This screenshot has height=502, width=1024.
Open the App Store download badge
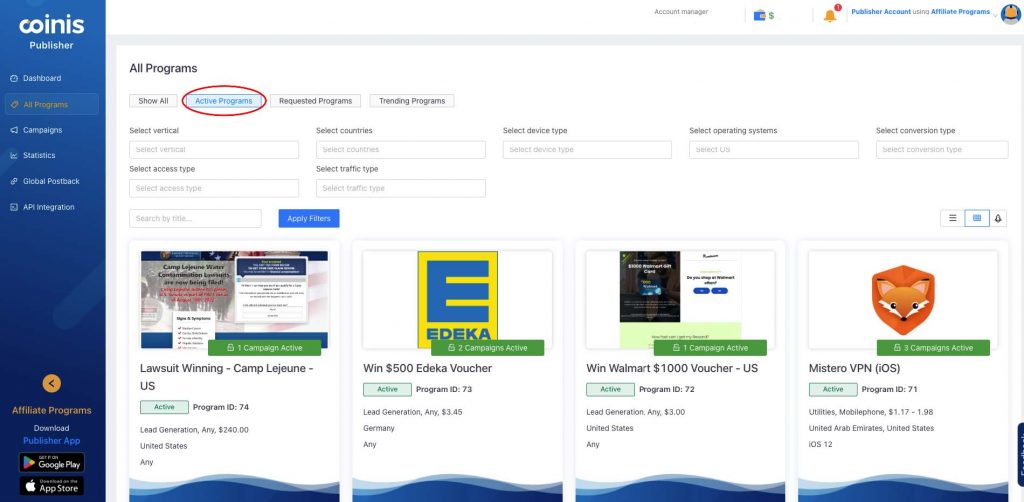tap(52, 486)
